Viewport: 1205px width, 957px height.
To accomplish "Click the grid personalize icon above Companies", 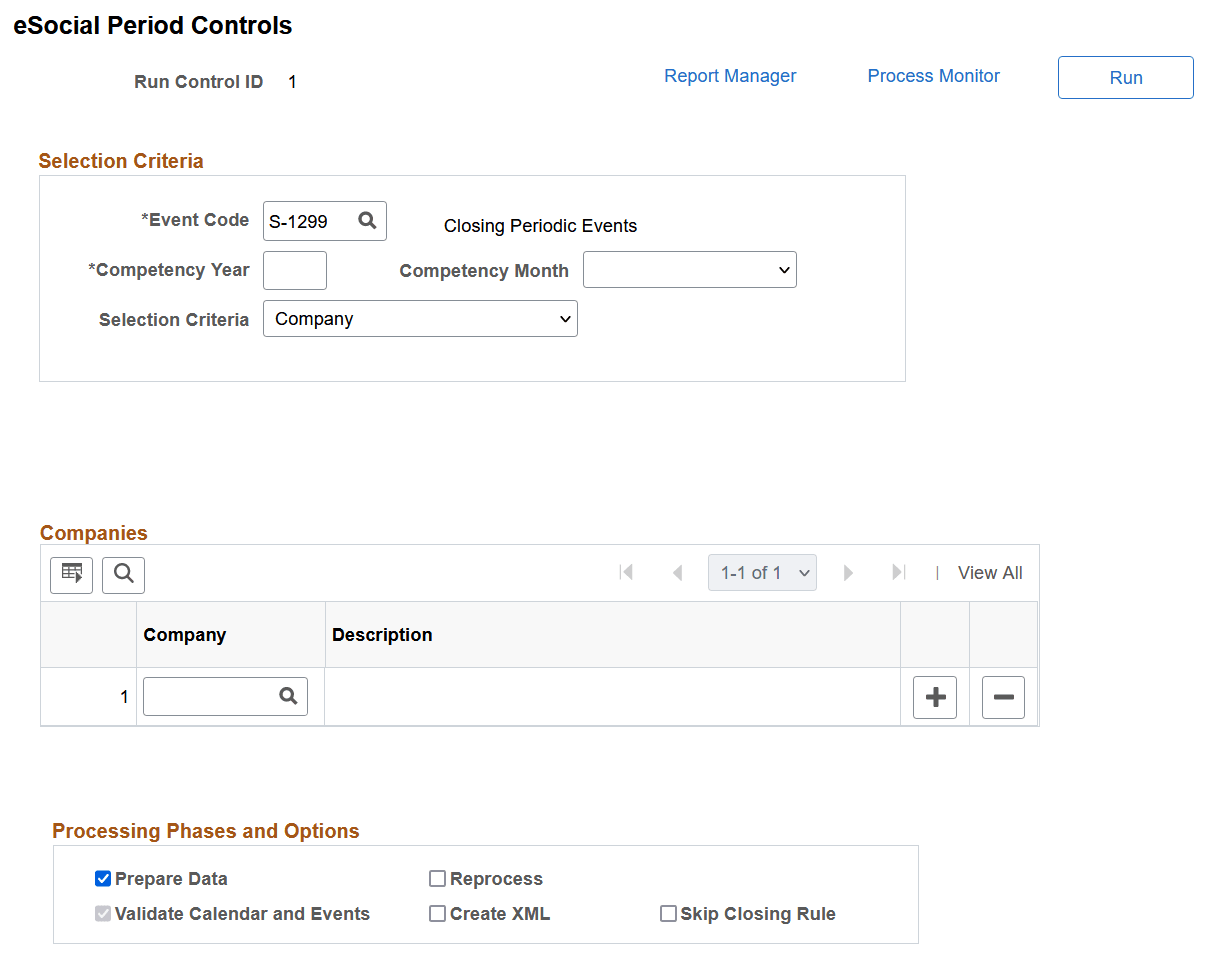I will [x=70, y=574].
